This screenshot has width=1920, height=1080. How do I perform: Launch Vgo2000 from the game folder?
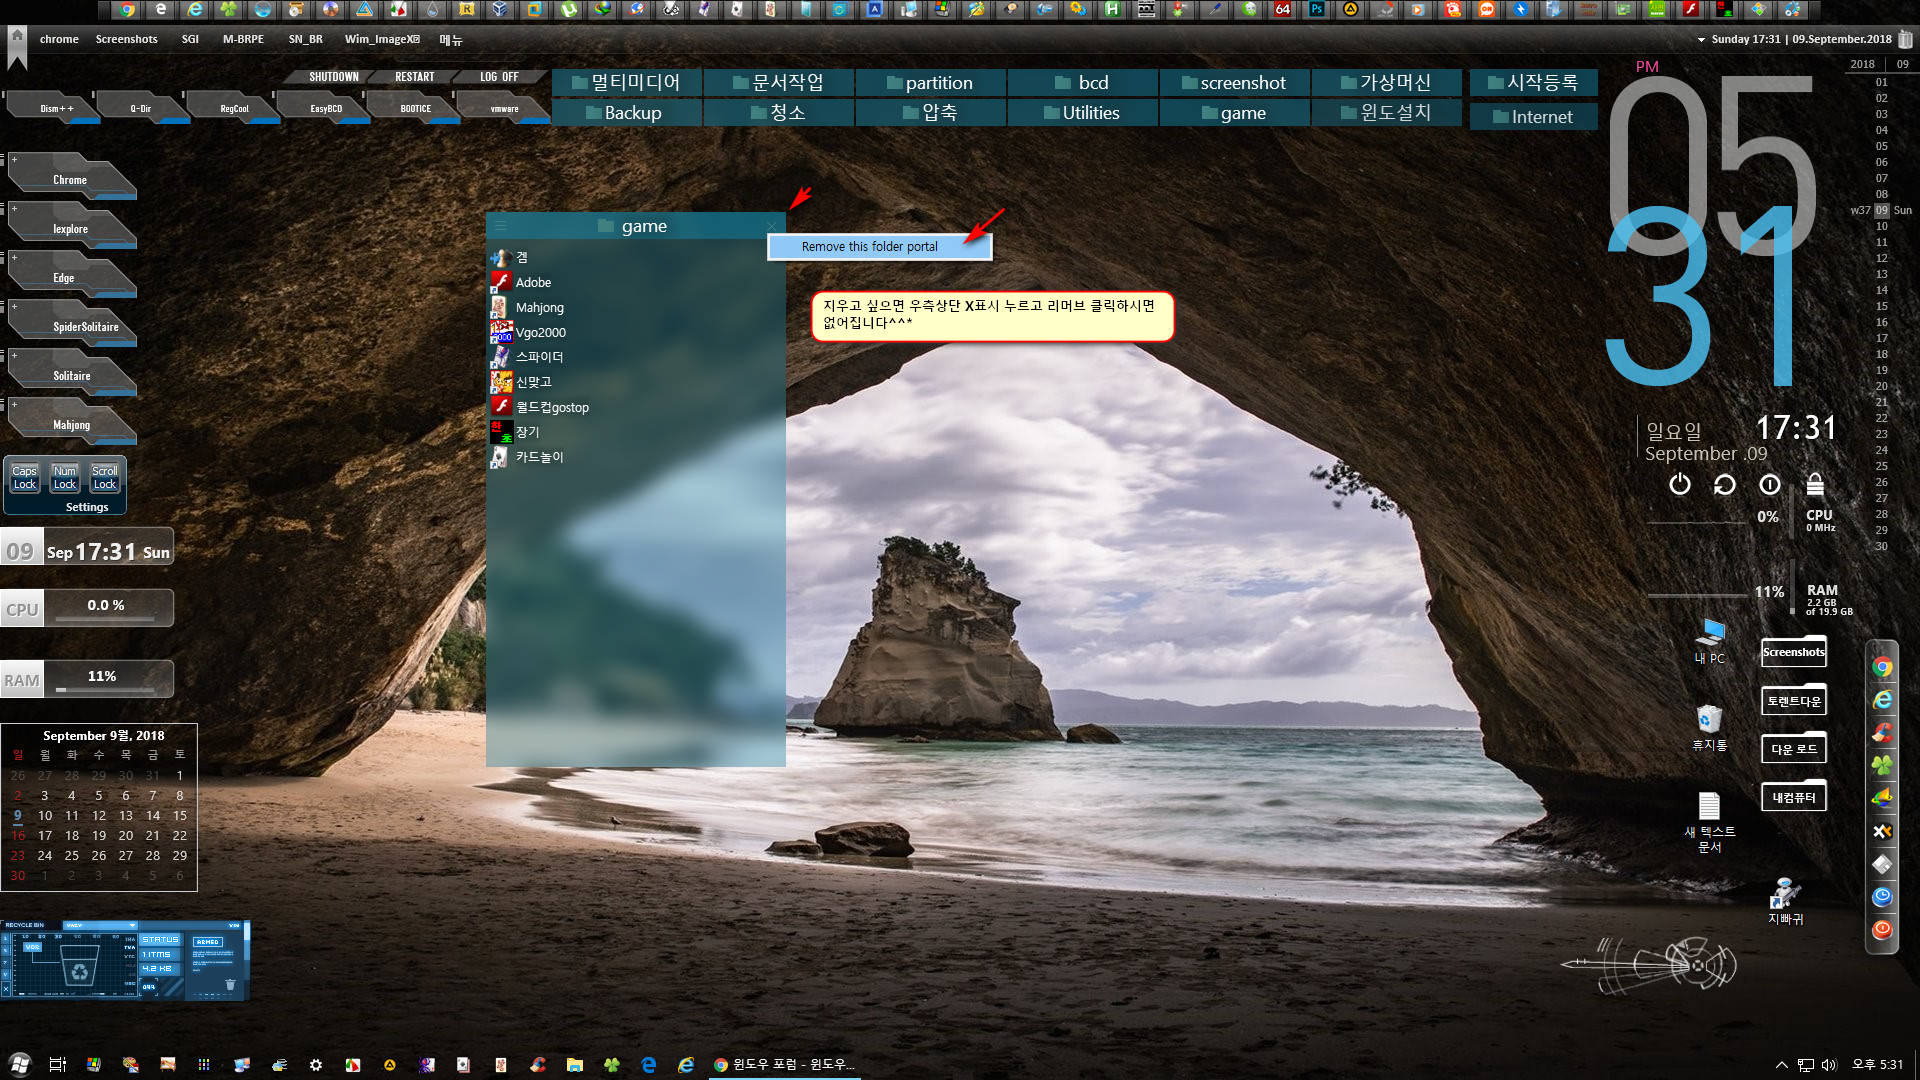click(x=540, y=332)
